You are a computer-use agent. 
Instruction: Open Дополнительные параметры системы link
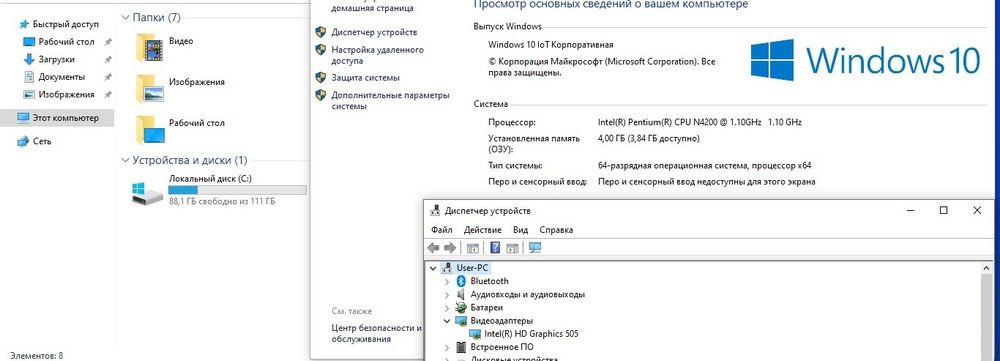coord(390,101)
